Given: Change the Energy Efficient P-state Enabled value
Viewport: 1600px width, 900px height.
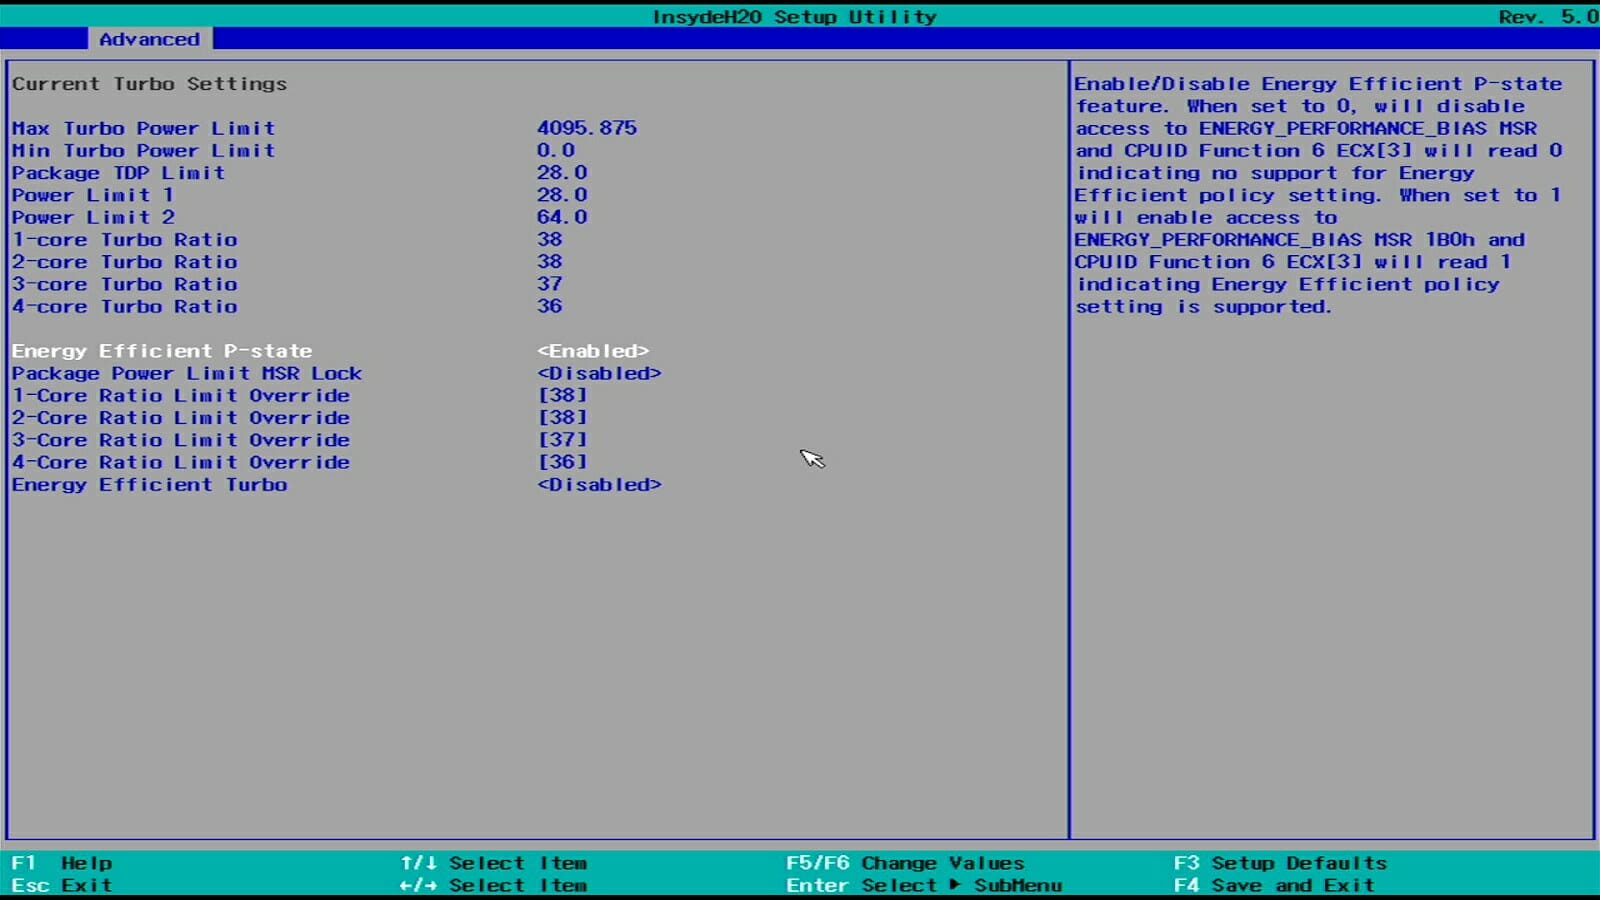Looking at the screenshot, I should click(x=593, y=351).
